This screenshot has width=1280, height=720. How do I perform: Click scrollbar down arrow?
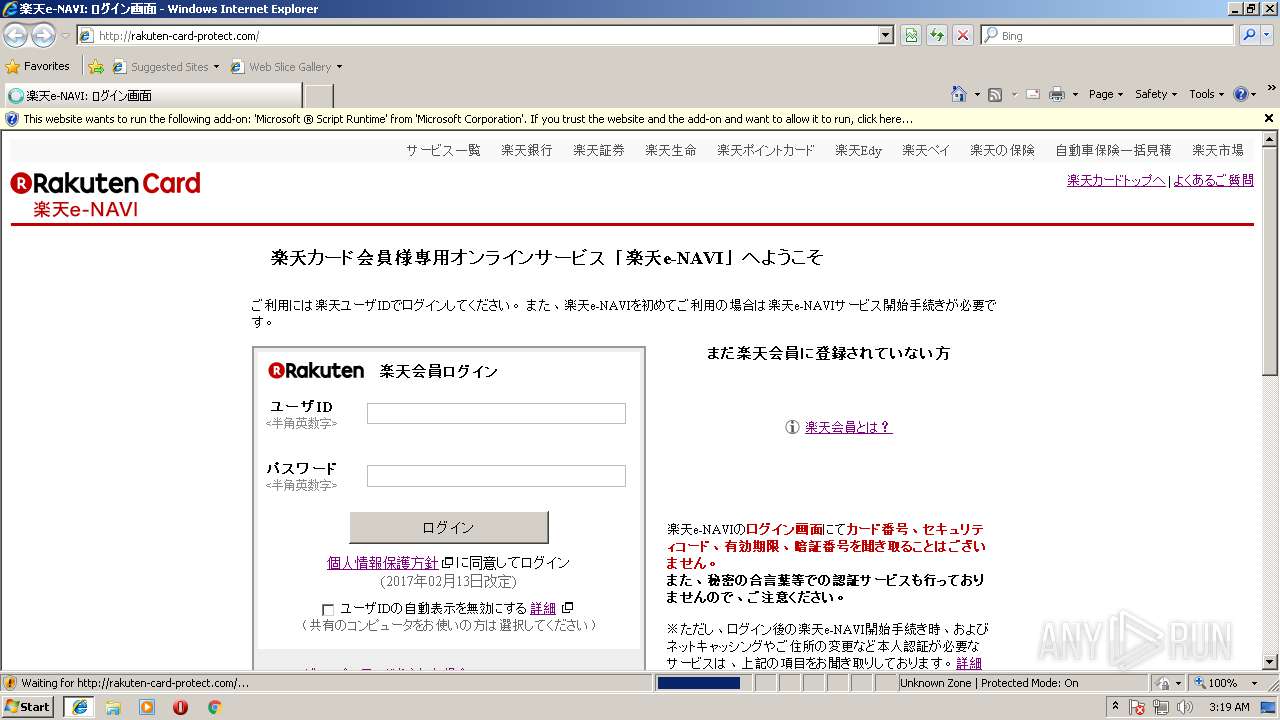[1270, 662]
